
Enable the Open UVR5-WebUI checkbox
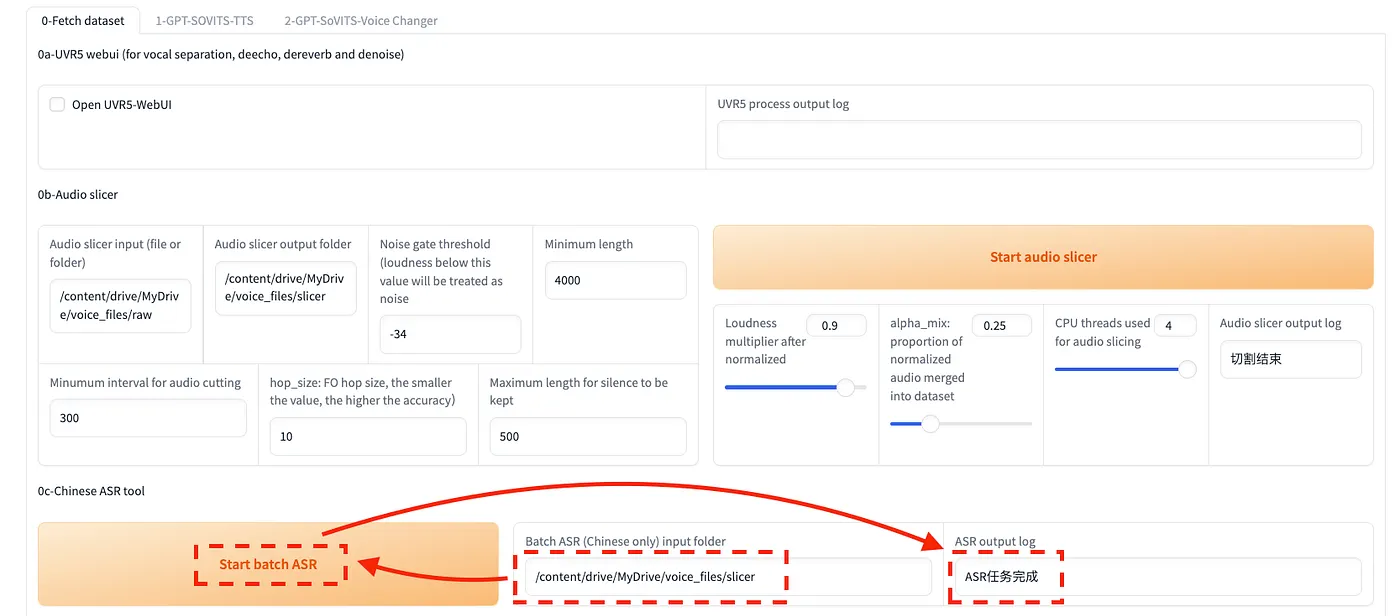57,104
